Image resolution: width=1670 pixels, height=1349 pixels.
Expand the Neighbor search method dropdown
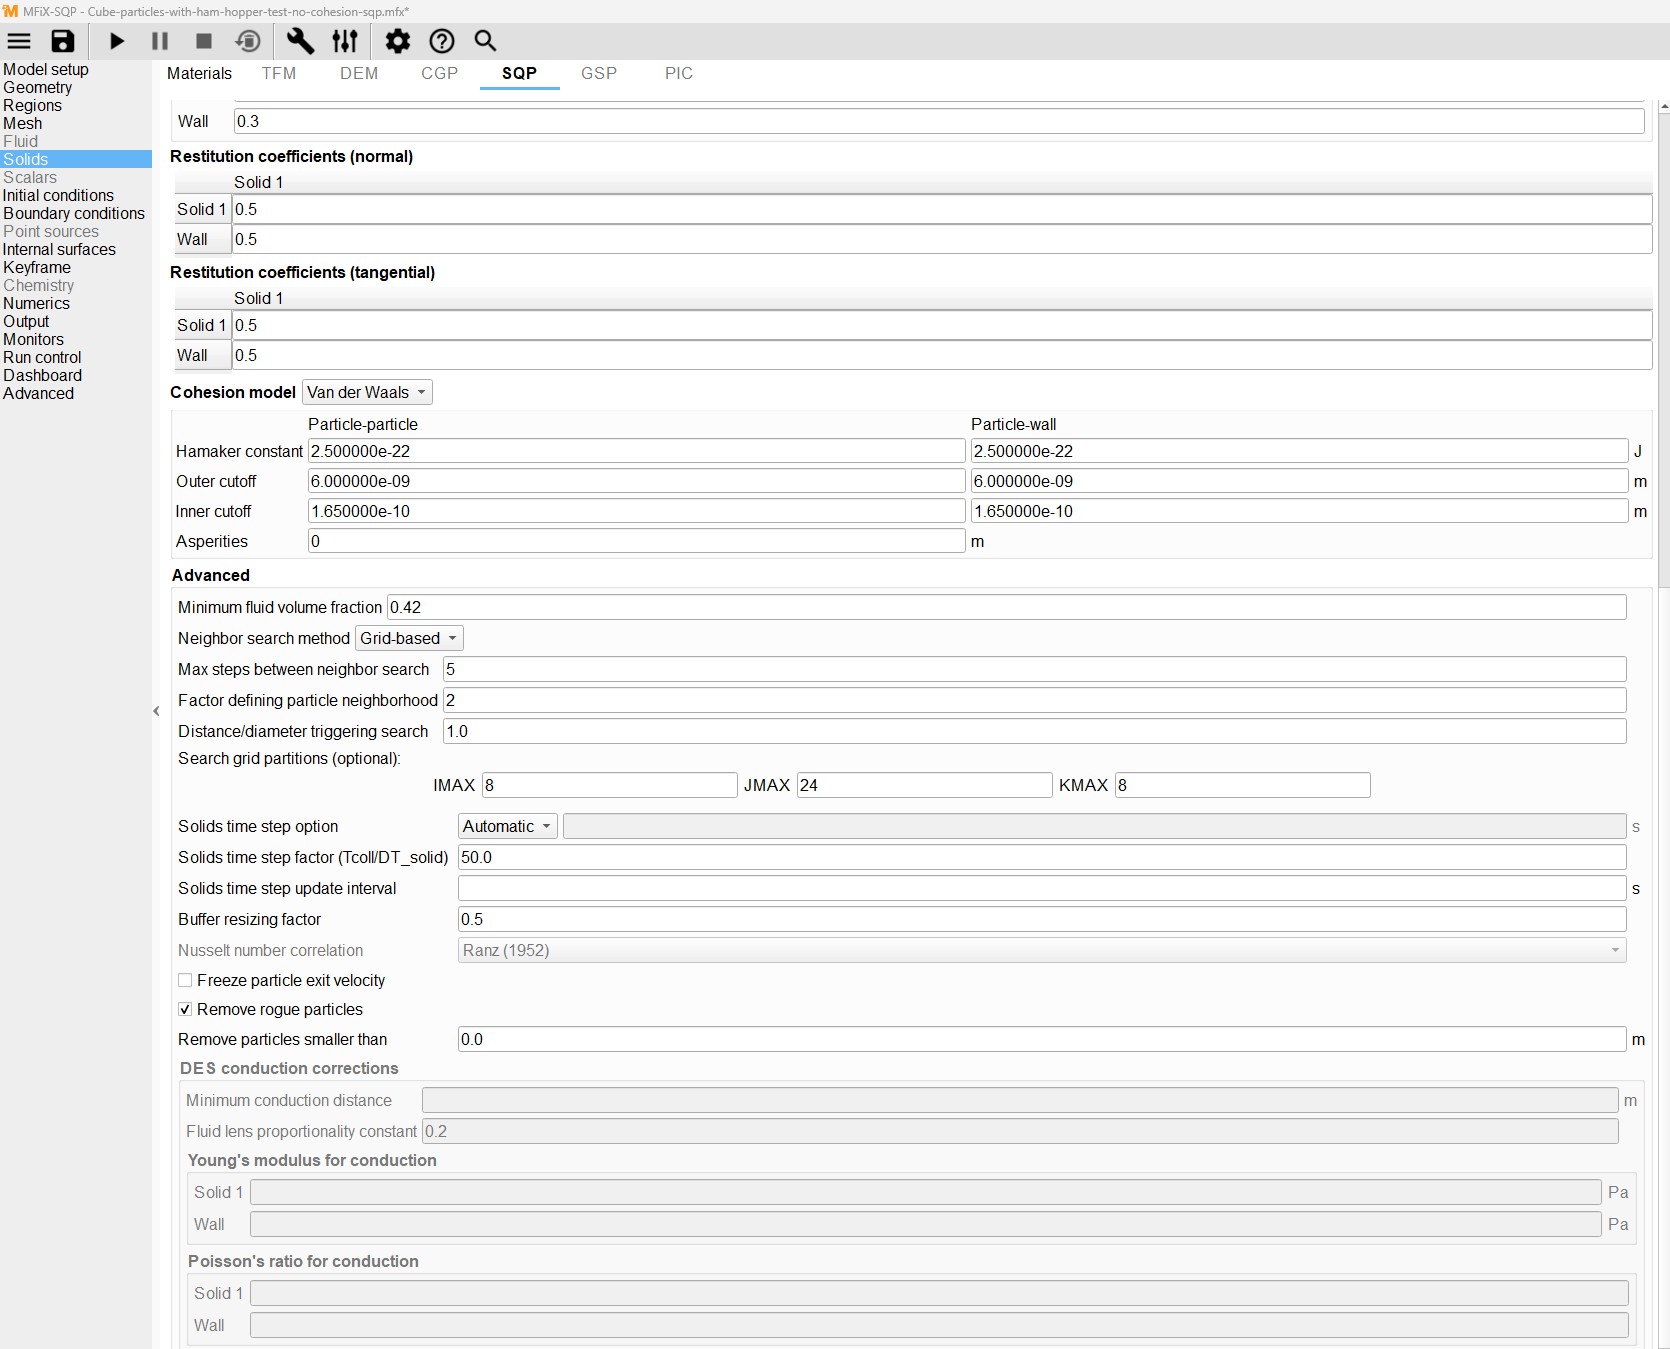click(x=408, y=638)
